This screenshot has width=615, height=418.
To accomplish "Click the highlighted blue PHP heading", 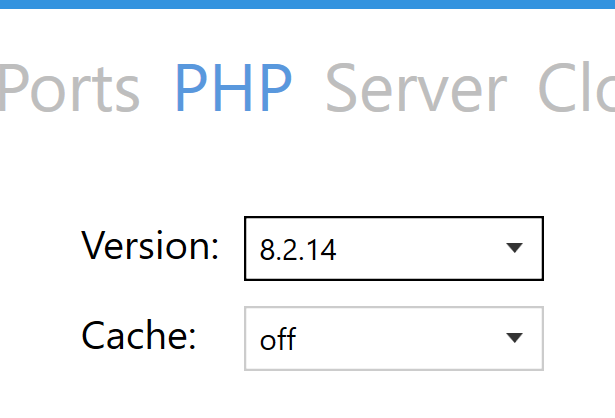I will pyautogui.click(x=233, y=88).
